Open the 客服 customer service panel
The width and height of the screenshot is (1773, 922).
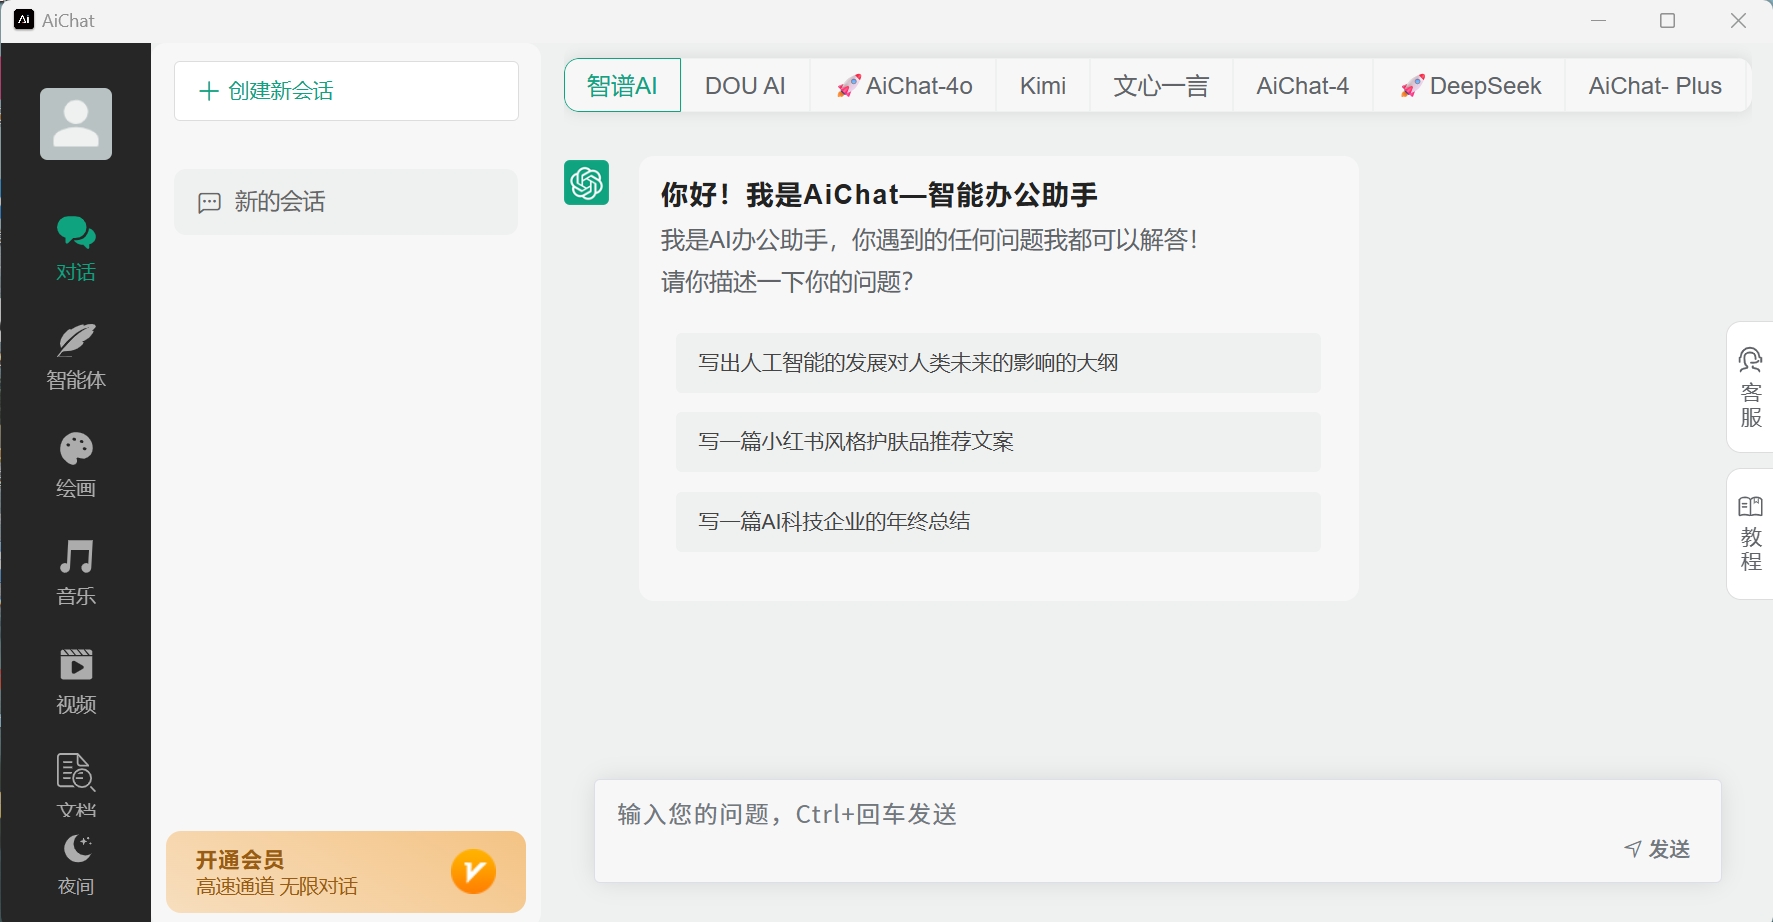pyautogui.click(x=1750, y=388)
